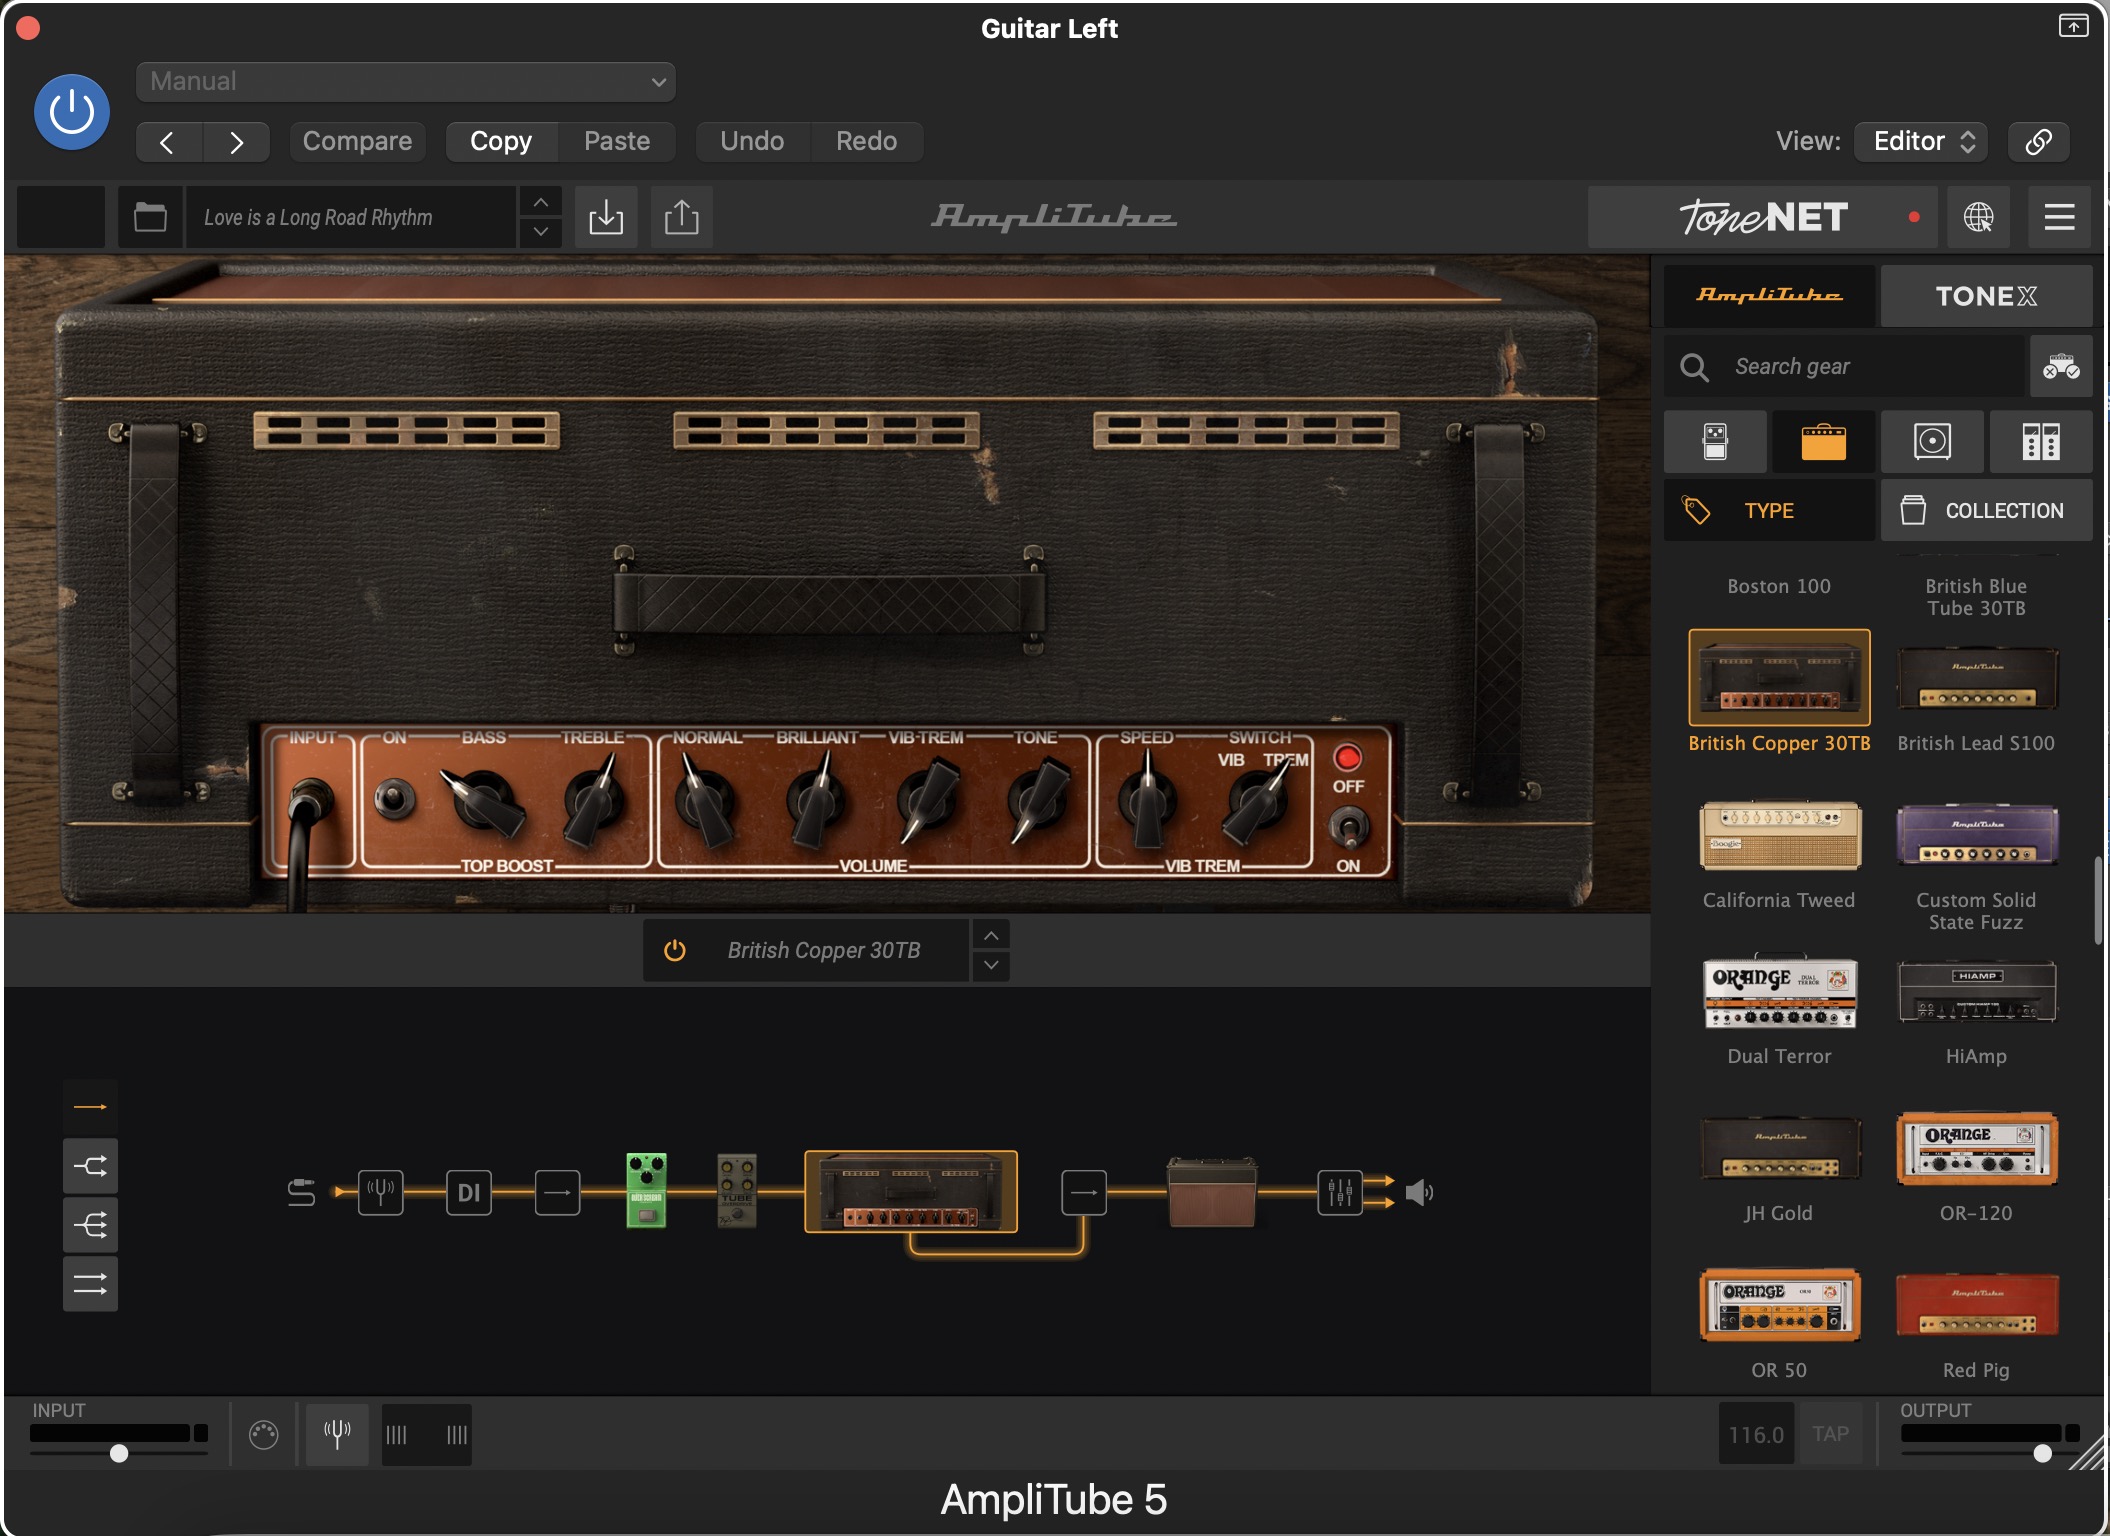The height and width of the screenshot is (1536, 2110).
Task: Select the cabinet speaker gear category
Action: tap(1932, 441)
